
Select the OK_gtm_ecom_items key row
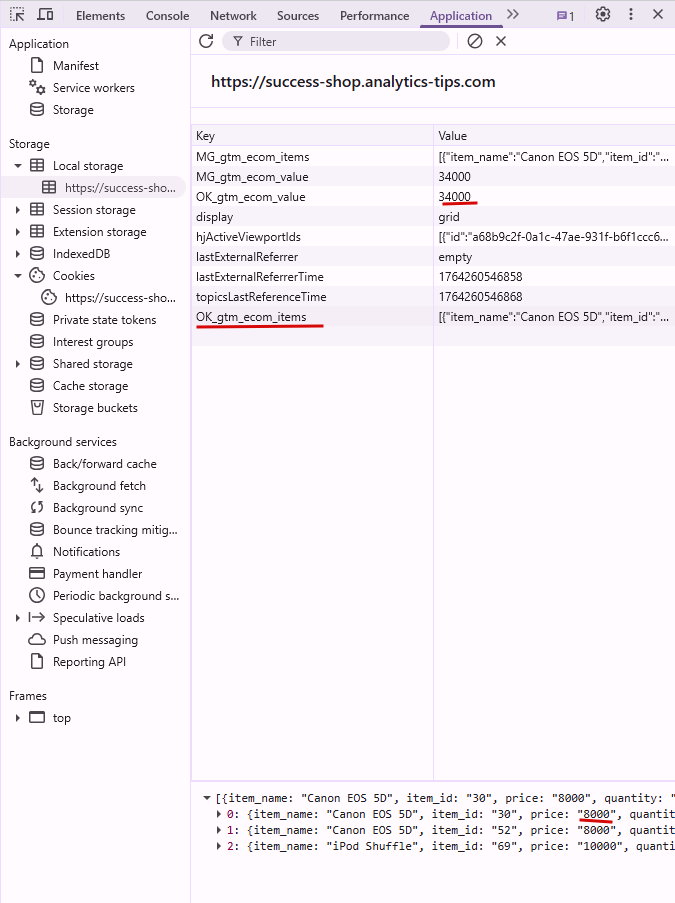[x=252, y=317]
